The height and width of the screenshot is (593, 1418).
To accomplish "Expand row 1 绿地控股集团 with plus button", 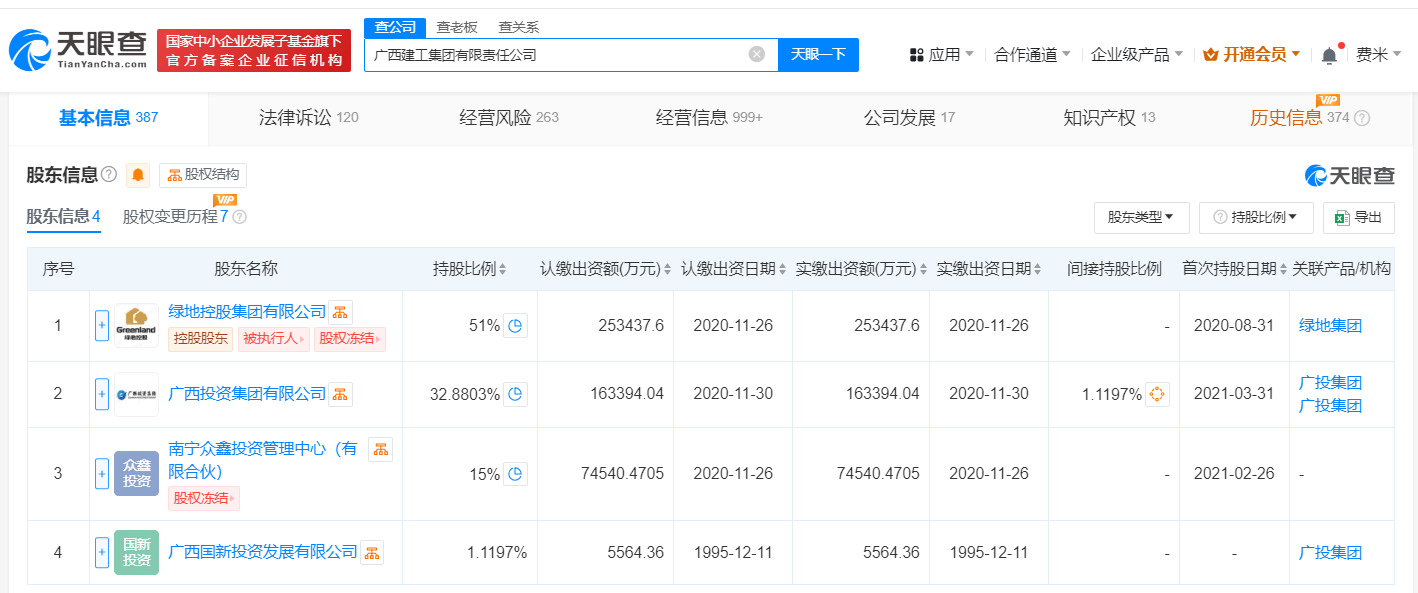I will [101, 326].
